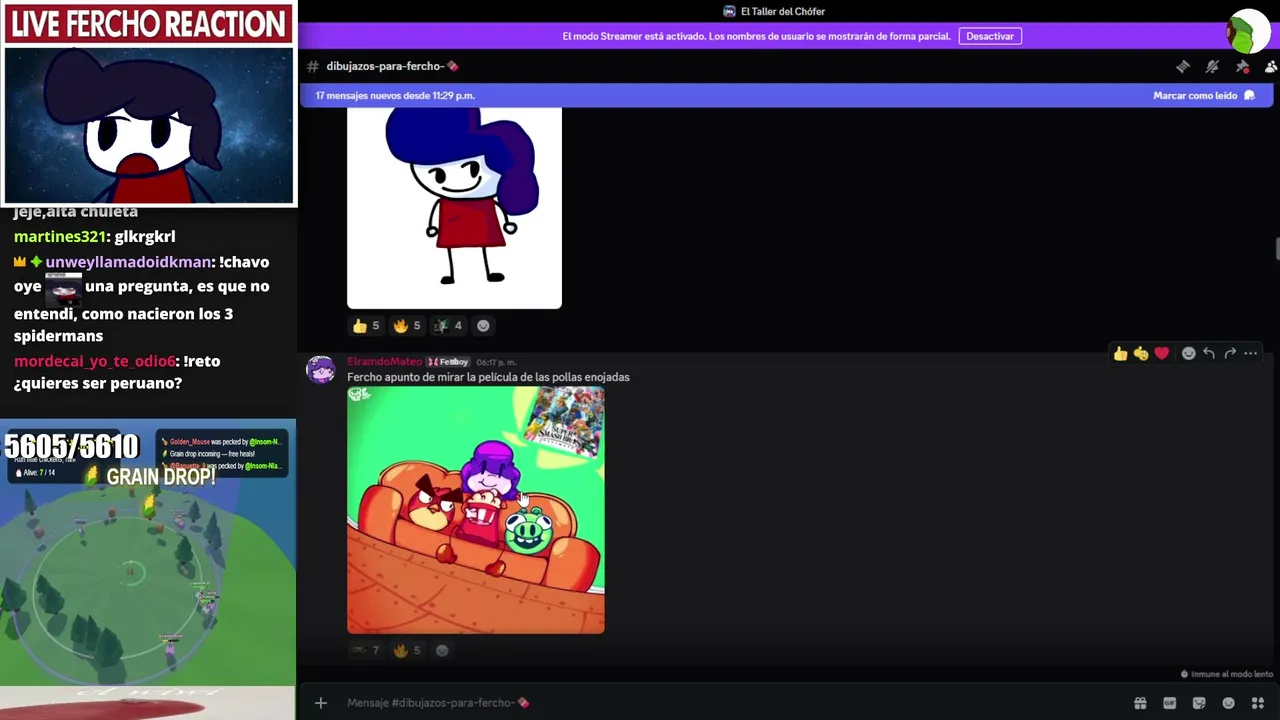Screen dimensions: 1280x720
Task: Forward the ElramdoMateo message
Action: (x=1230, y=353)
